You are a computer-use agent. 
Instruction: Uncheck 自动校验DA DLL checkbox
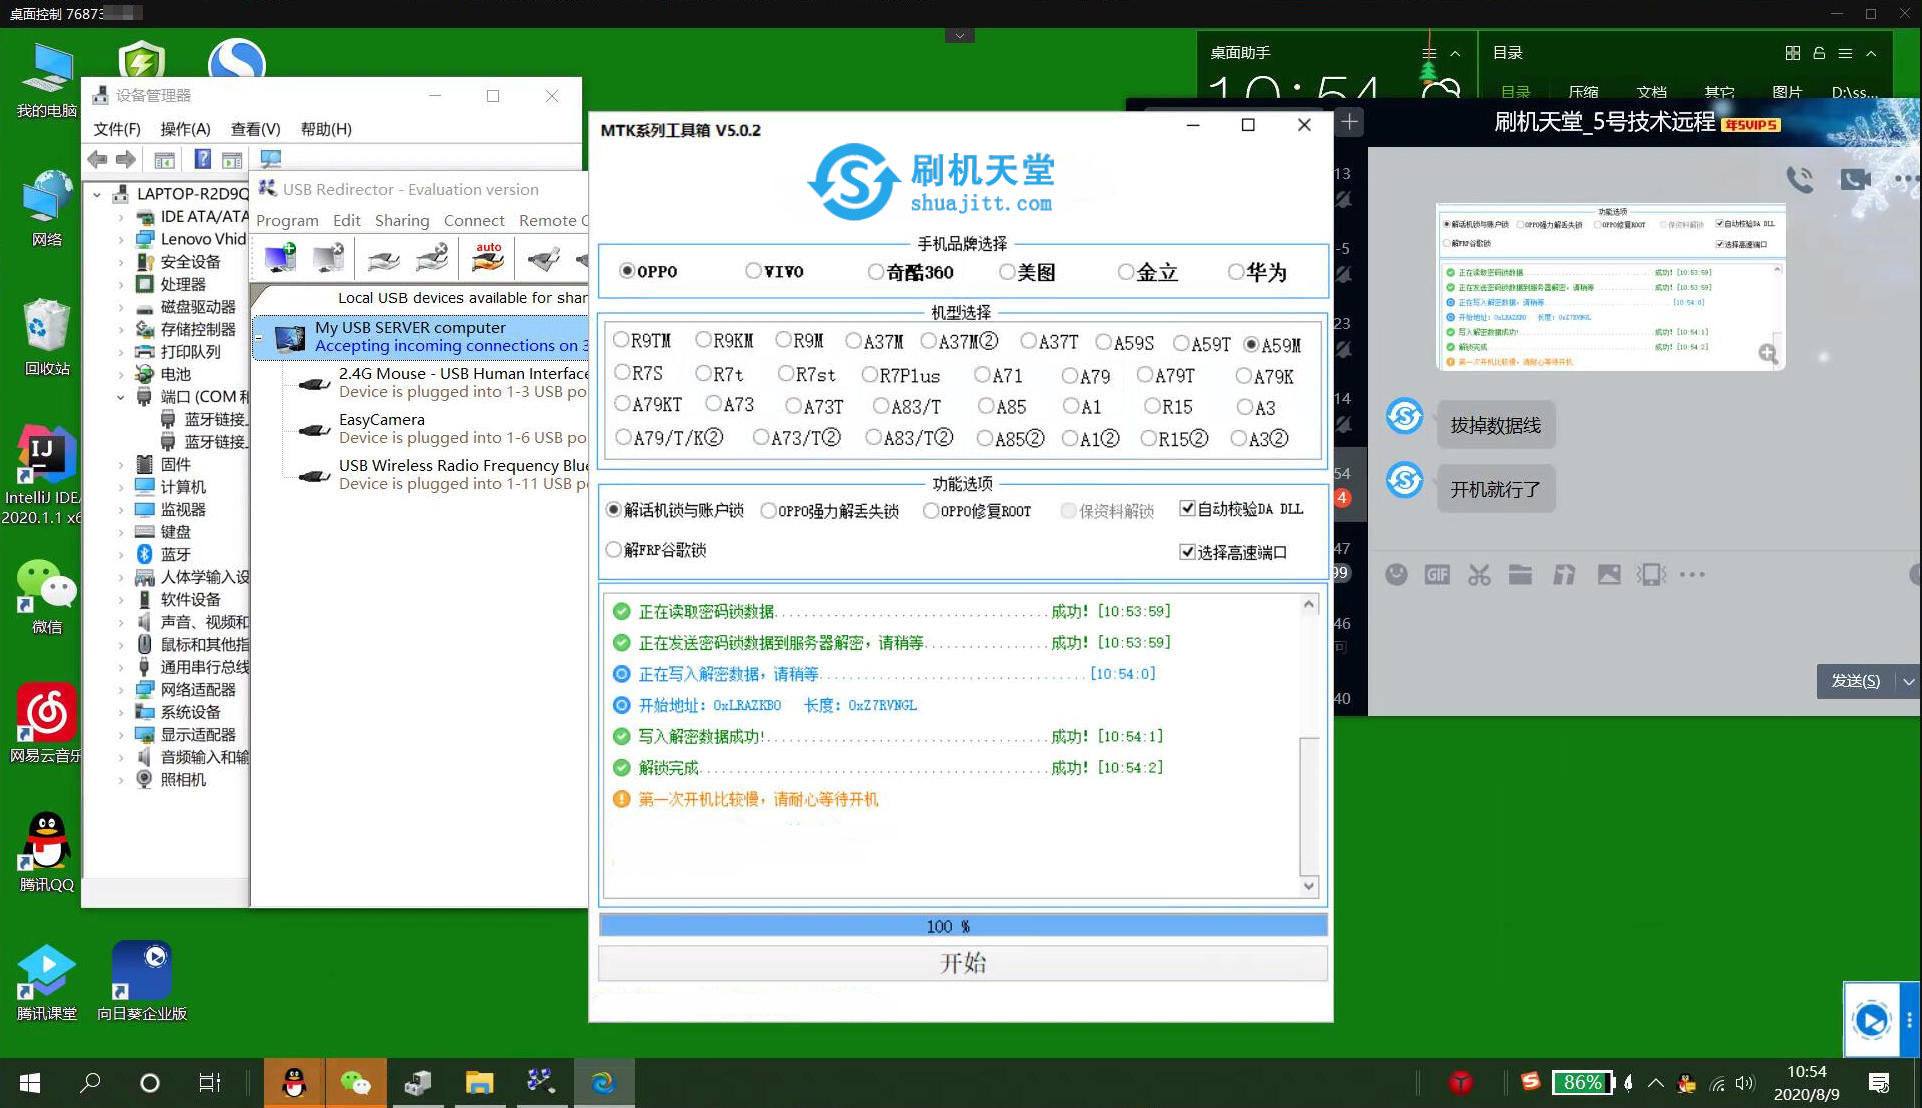[x=1187, y=509]
